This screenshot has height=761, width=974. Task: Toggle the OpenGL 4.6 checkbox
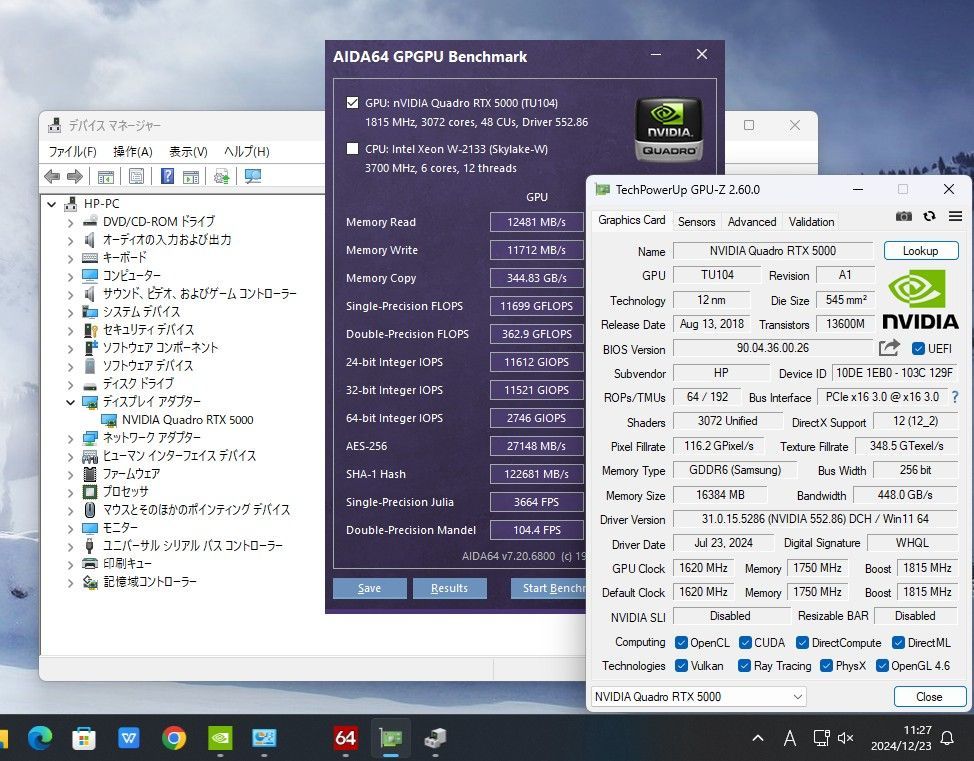pyautogui.click(x=882, y=665)
